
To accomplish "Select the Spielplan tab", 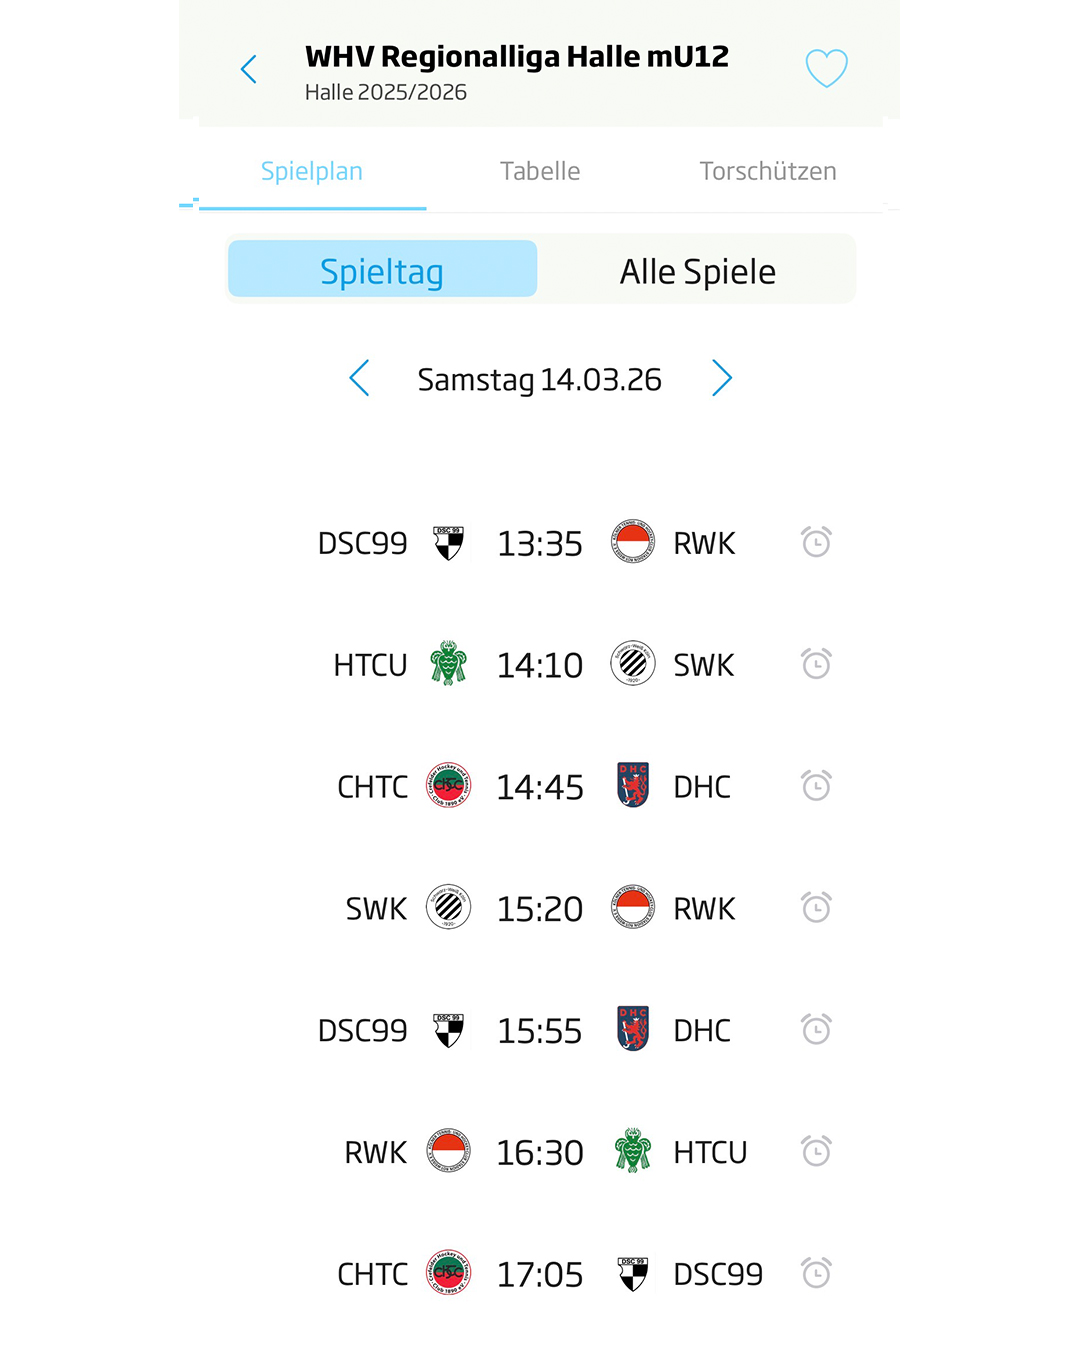I will coord(312,171).
